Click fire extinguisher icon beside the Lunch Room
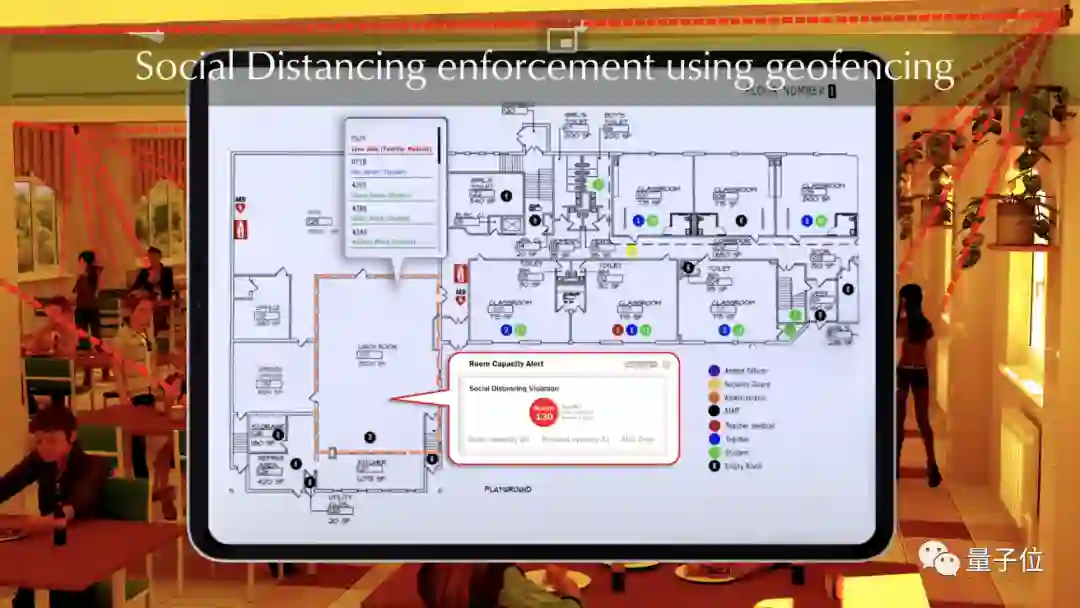 460,273
